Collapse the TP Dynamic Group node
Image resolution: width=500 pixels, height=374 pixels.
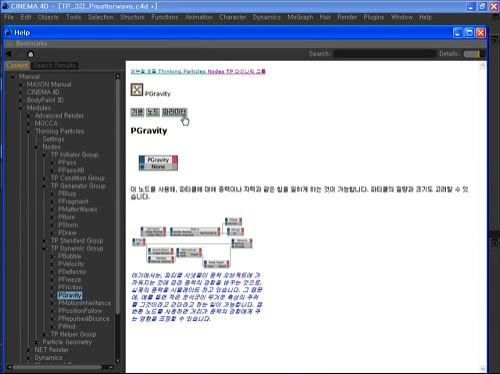pyautogui.click(x=45, y=248)
